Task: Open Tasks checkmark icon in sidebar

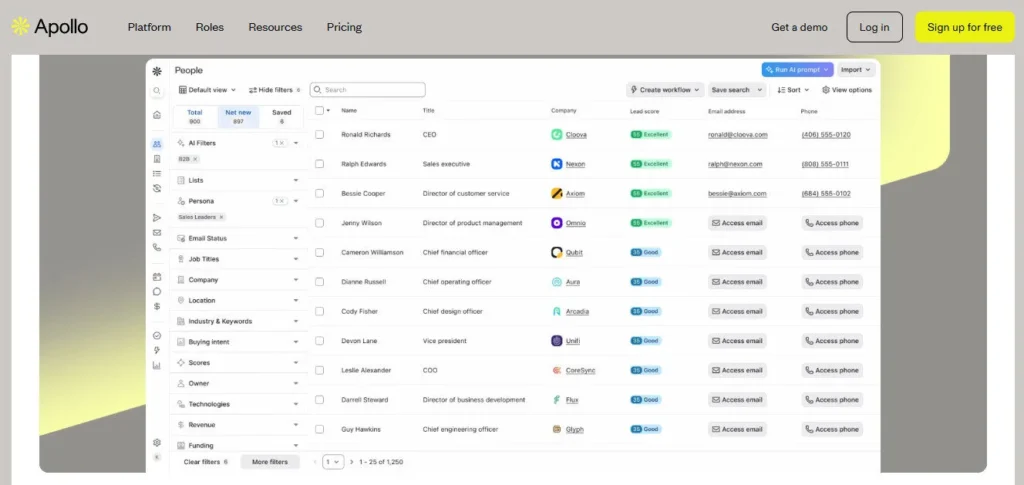Action: tap(157, 336)
